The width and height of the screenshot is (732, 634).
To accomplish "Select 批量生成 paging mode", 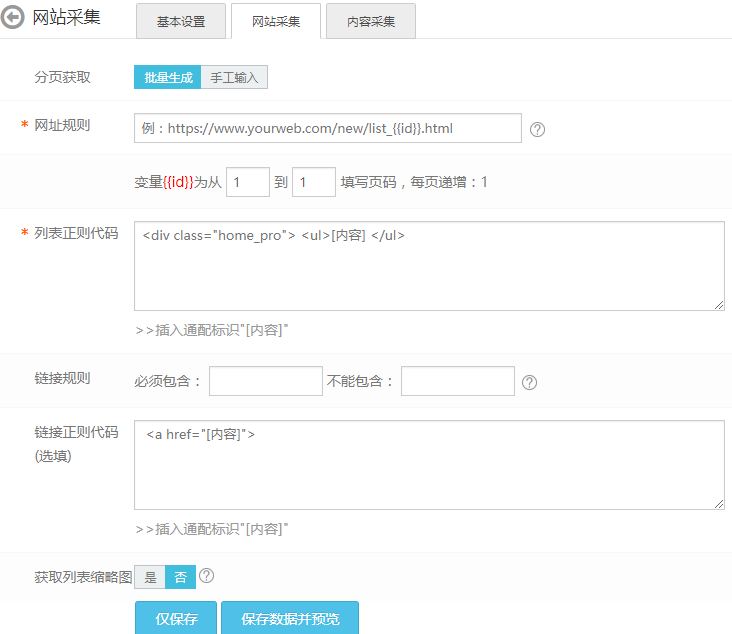I will [x=167, y=78].
